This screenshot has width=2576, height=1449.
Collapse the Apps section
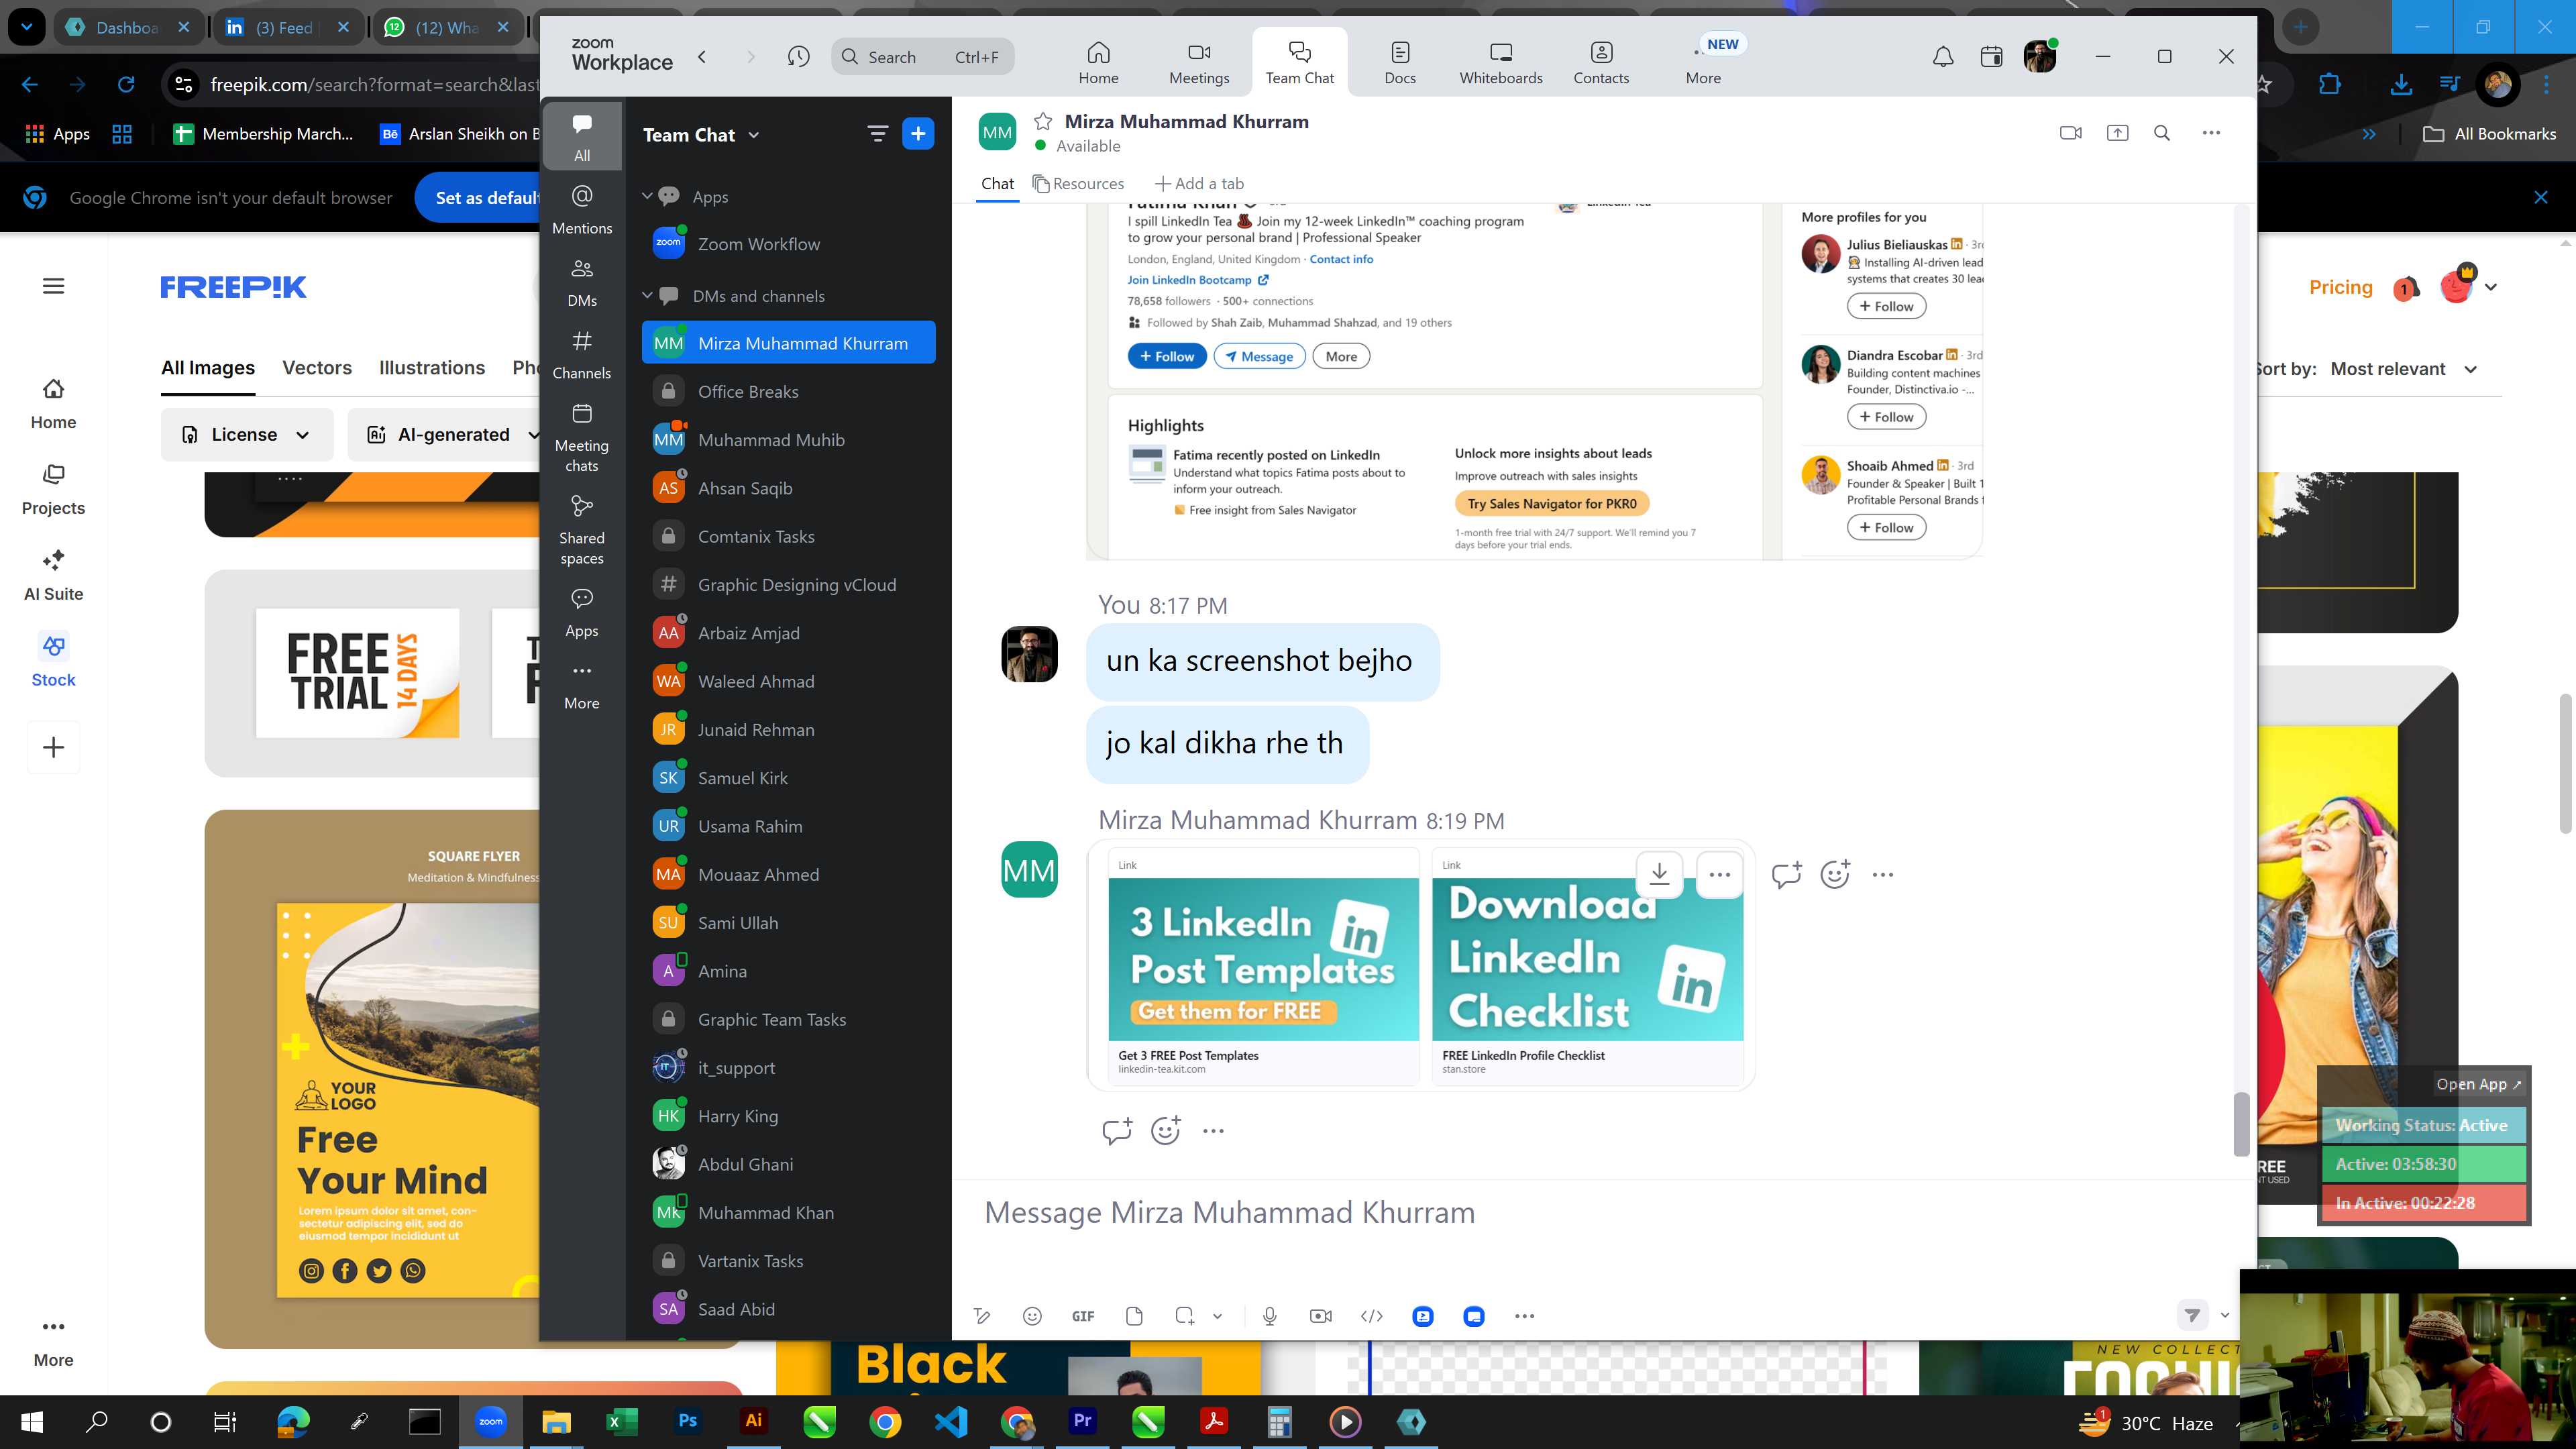tap(647, 196)
